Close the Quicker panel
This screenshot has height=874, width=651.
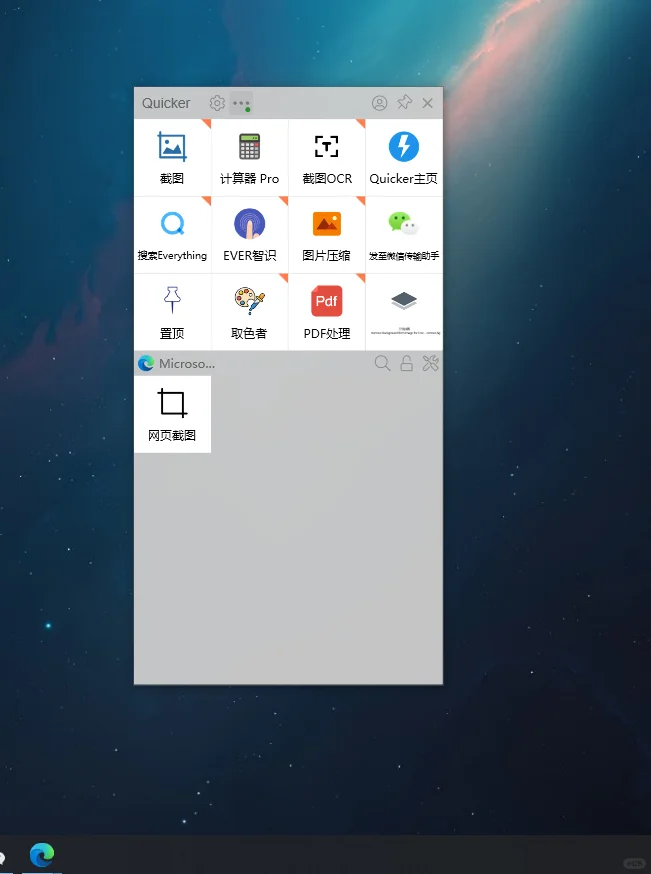pos(427,103)
